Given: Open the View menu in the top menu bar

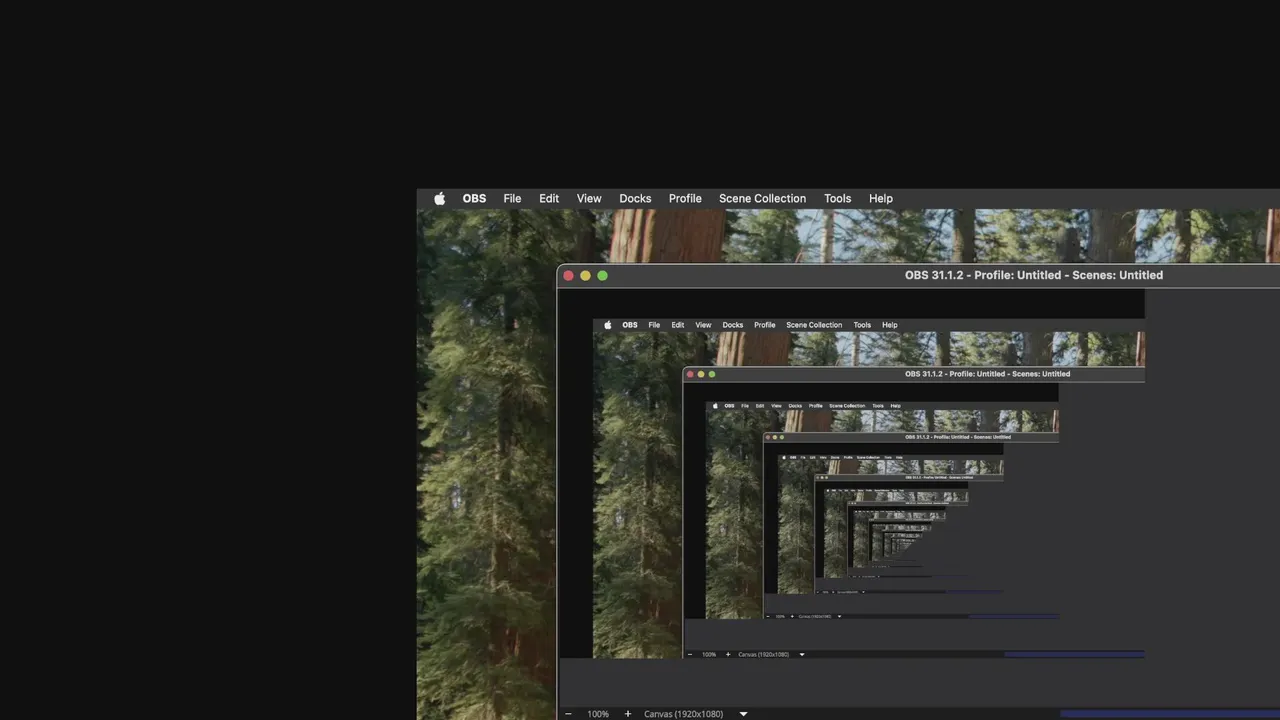Looking at the screenshot, I should click(589, 198).
